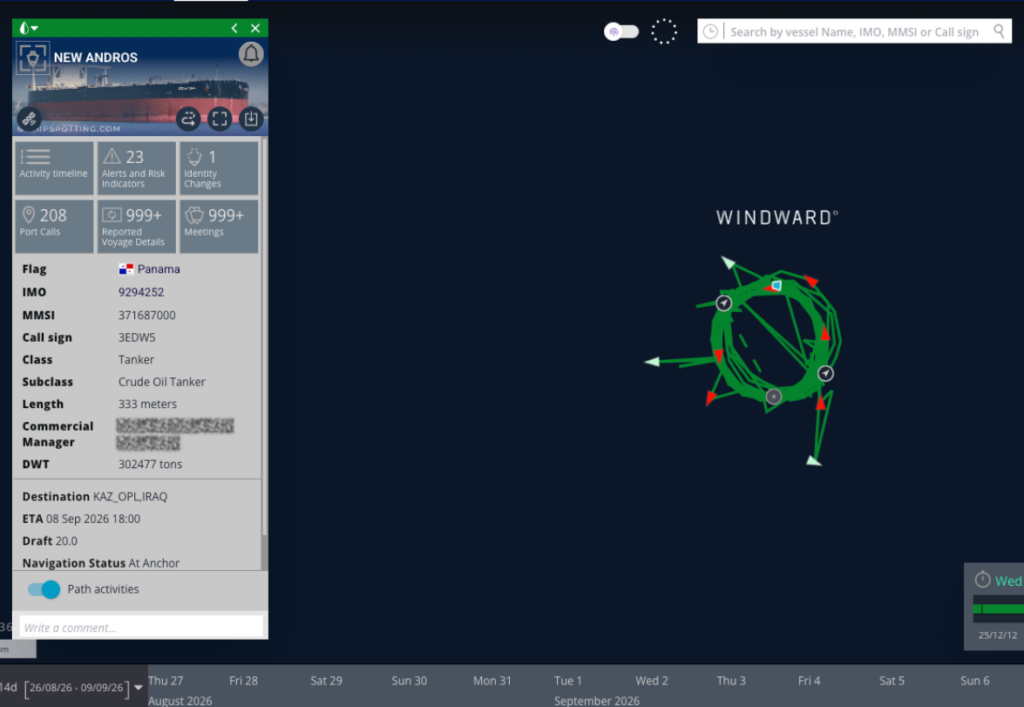Click the MMSI value 371687000
Image resolution: width=1024 pixels, height=707 pixels.
(147, 315)
